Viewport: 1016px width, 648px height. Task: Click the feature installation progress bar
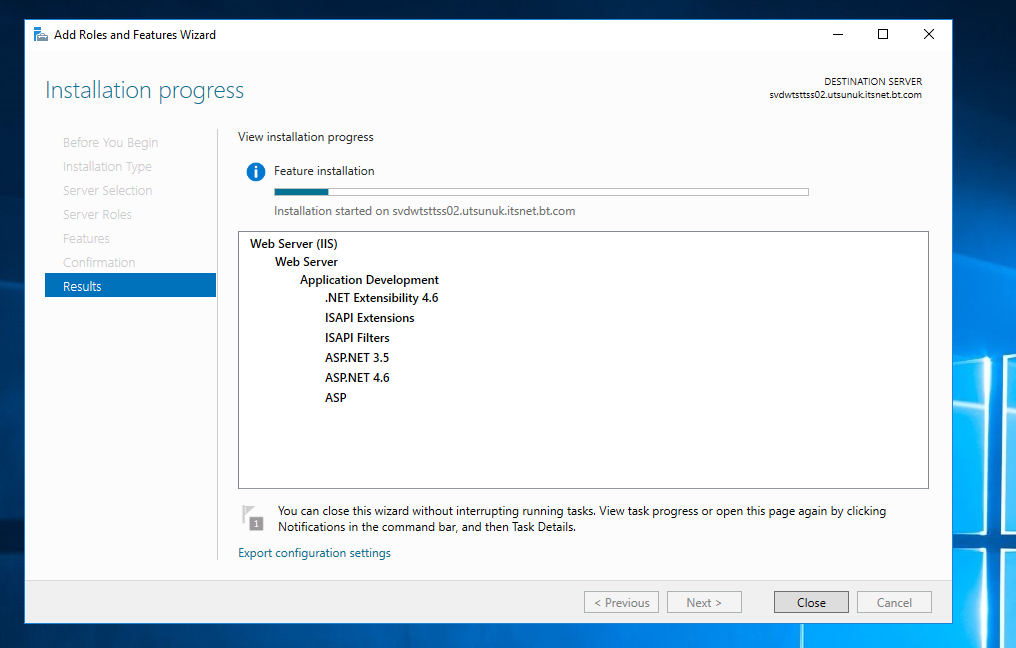[542, 192]
